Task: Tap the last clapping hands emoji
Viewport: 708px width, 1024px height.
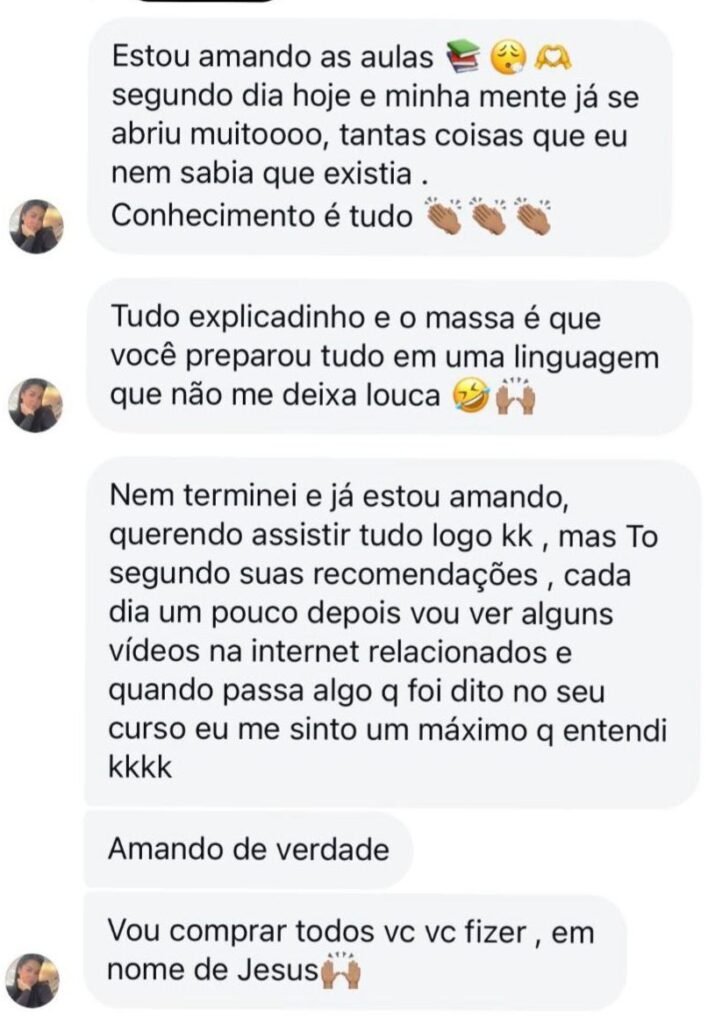Action: click(x=532, y=215)
